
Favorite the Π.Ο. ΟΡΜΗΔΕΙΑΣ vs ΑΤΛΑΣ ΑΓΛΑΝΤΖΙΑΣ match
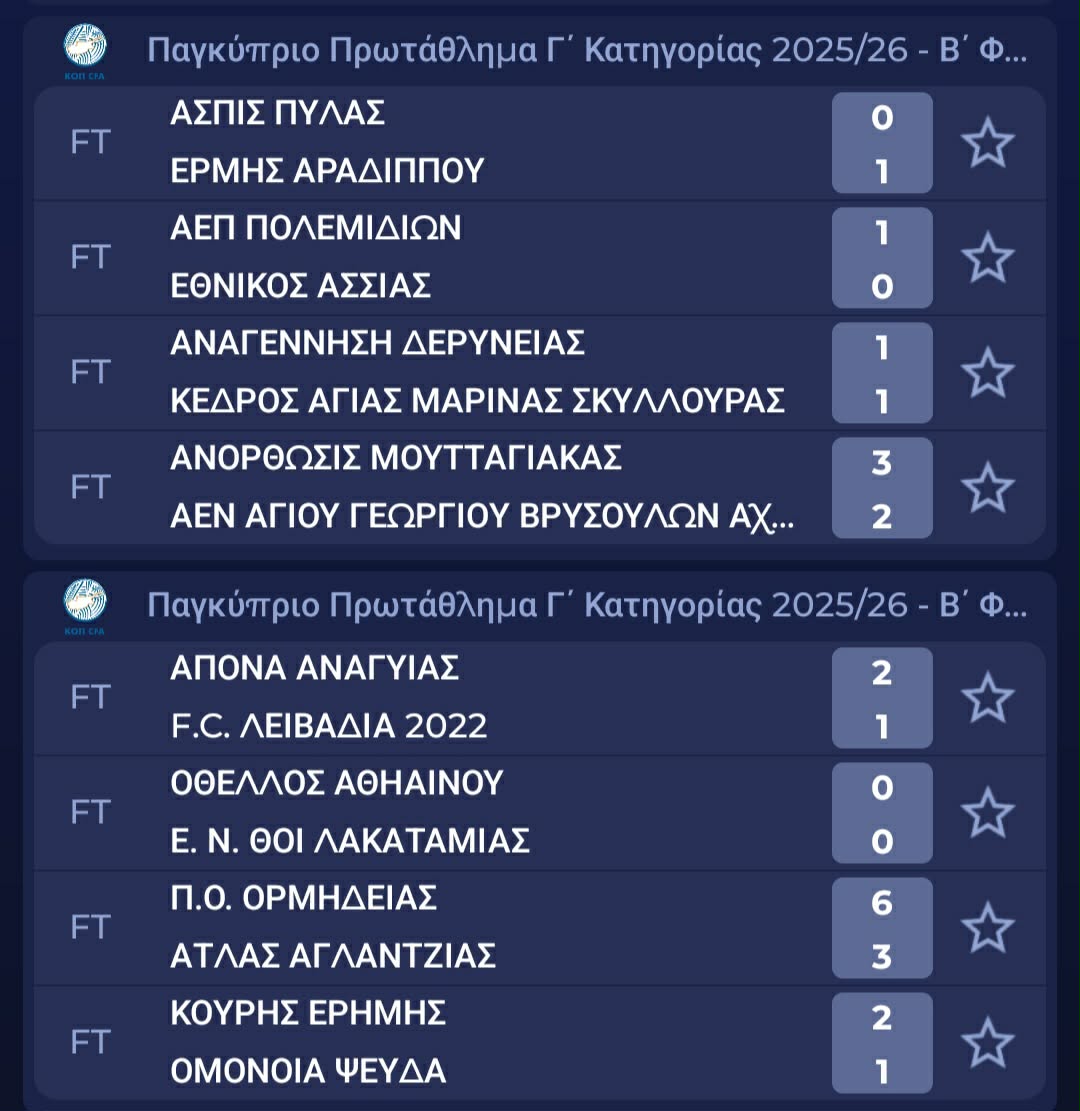987,928
